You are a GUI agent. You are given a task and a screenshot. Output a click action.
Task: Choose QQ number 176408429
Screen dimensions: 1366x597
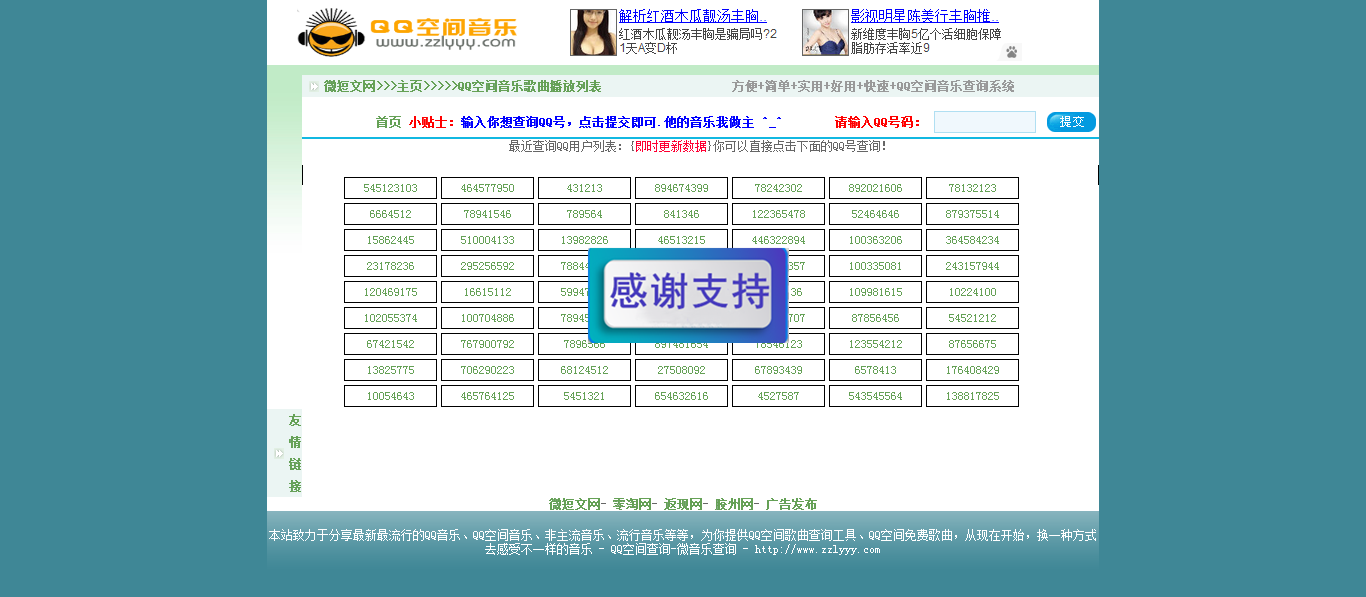tap(972, 370)
